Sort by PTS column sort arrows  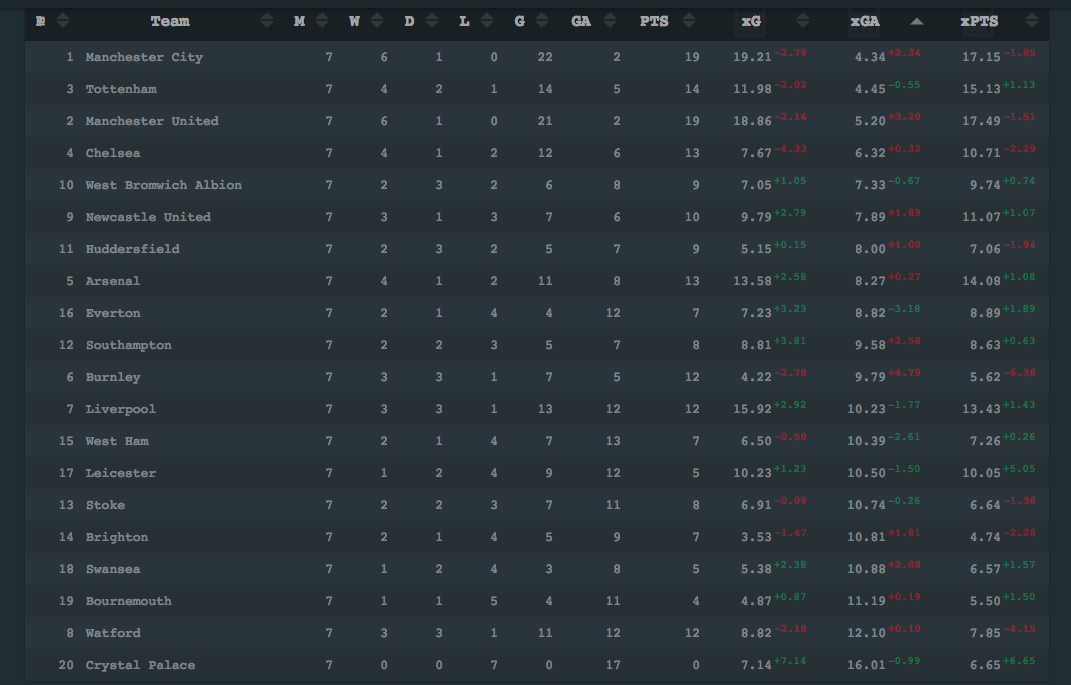coord(688,21)
